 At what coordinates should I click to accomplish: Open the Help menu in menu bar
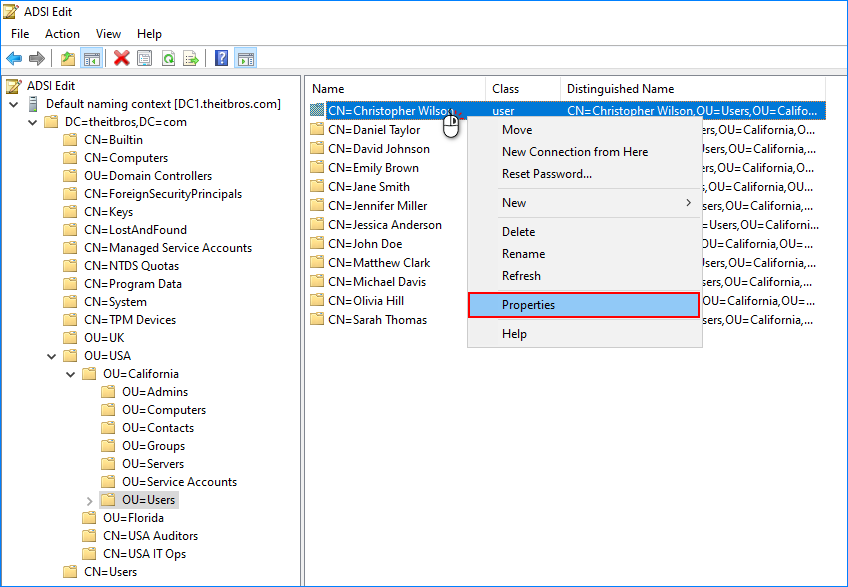pyautogui.click(x=149, y=34)
